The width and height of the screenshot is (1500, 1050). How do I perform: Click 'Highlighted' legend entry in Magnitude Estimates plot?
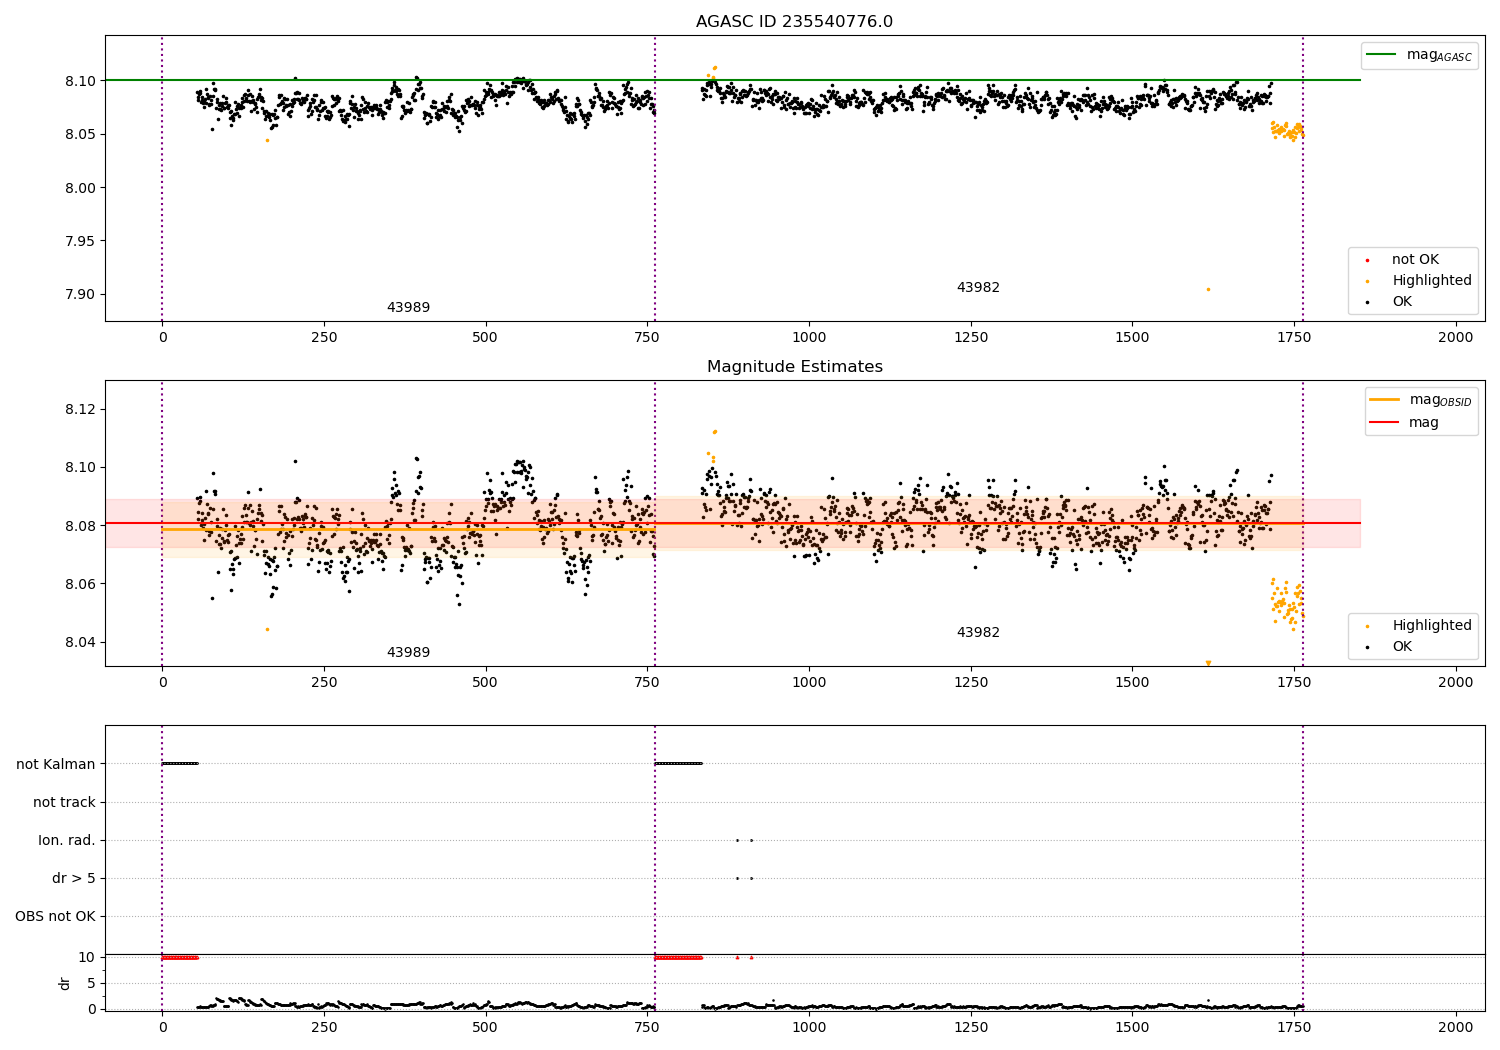click(x=1432, y=626)
